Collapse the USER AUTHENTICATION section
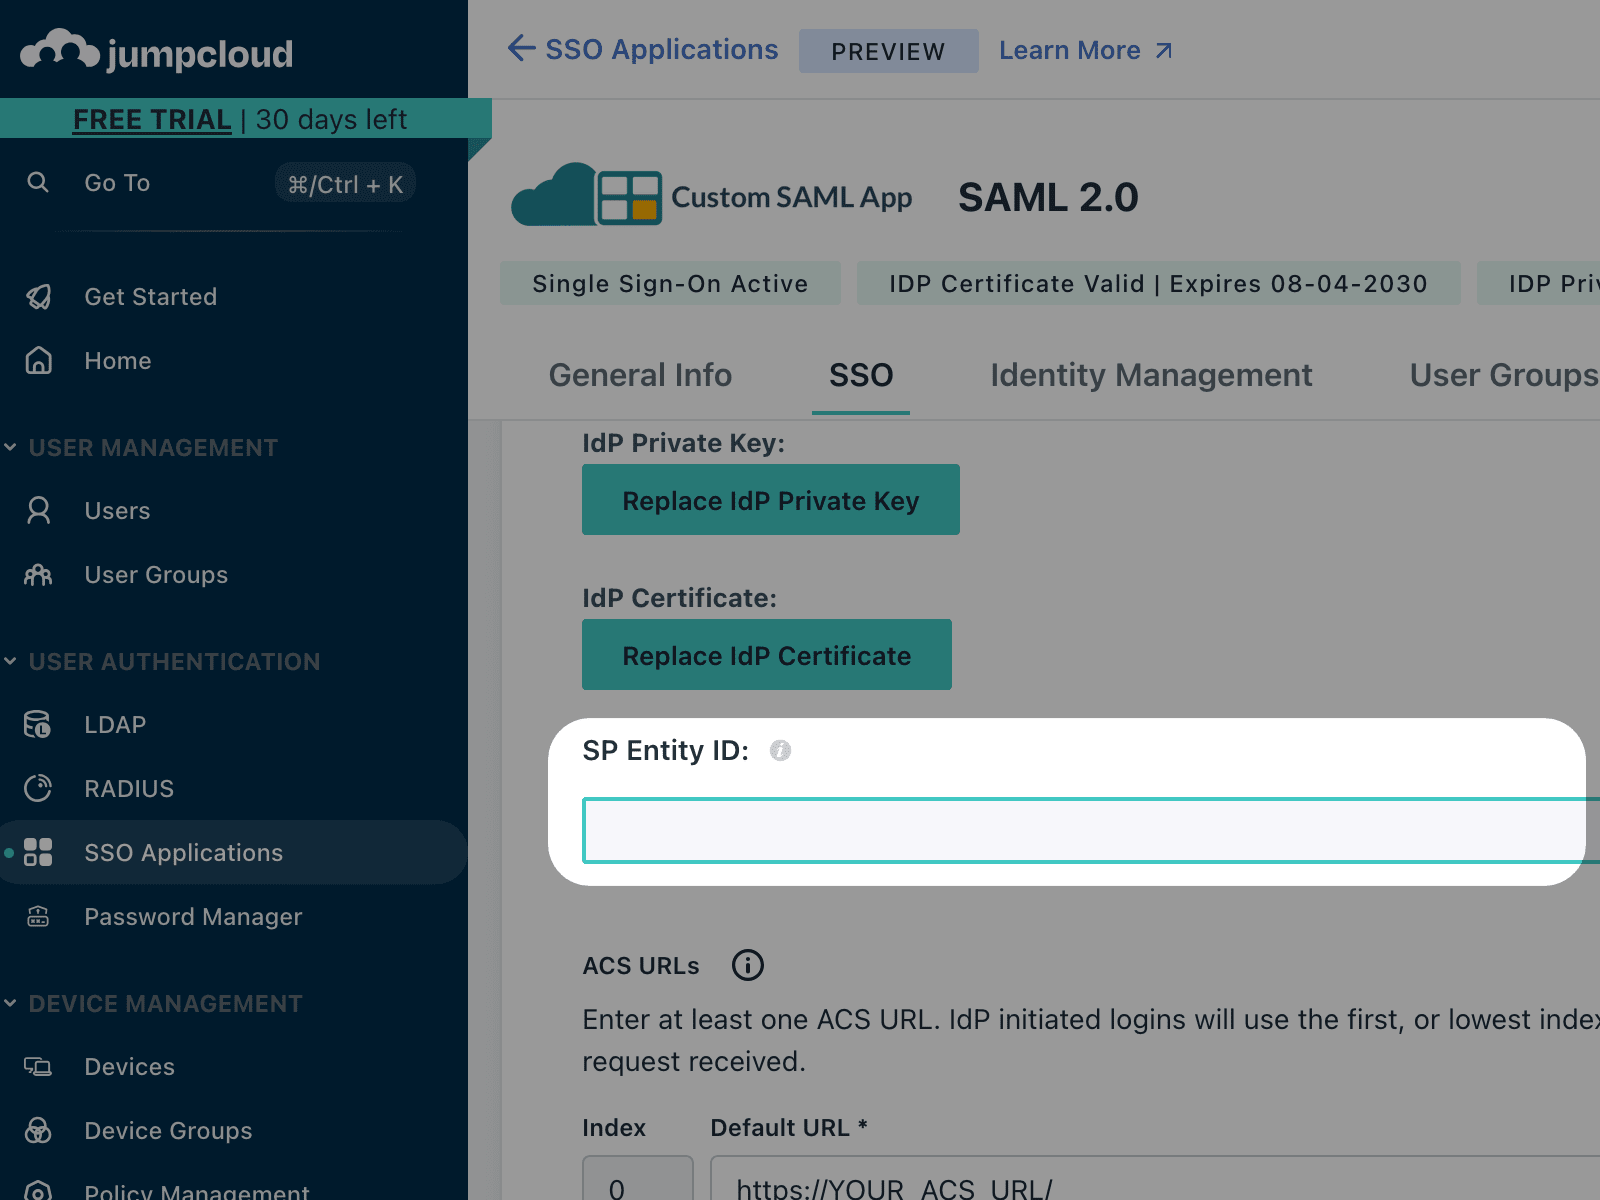 click(11, 661)
